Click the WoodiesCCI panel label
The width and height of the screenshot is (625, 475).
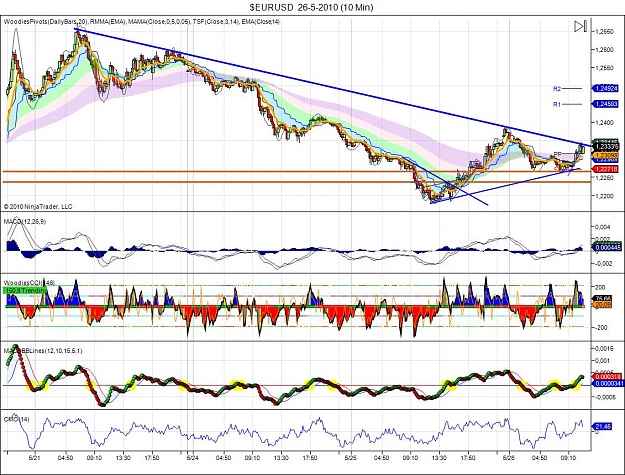(29, 283)
